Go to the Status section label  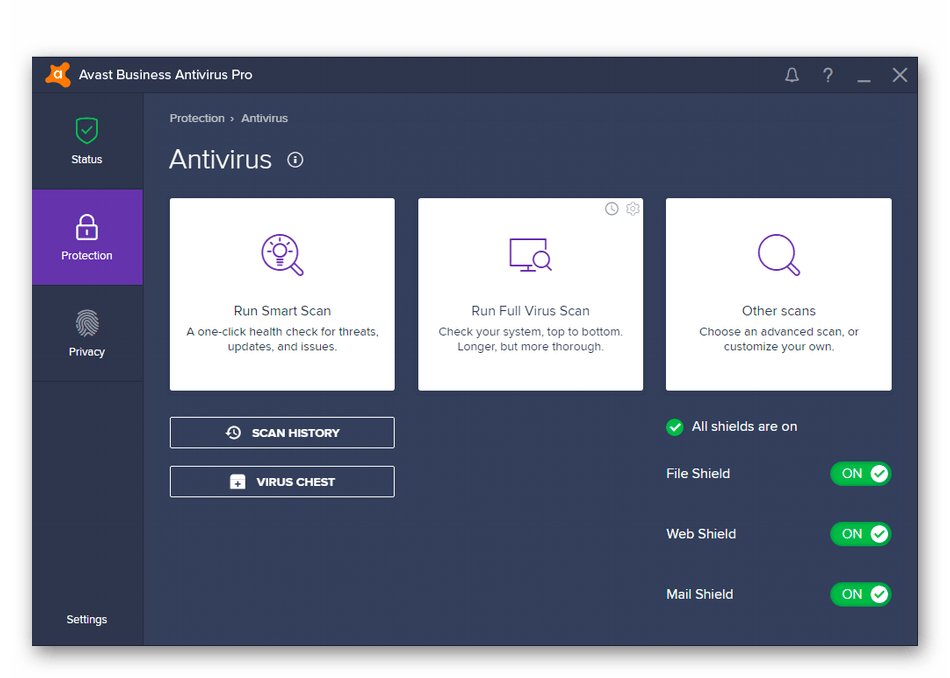87,159
